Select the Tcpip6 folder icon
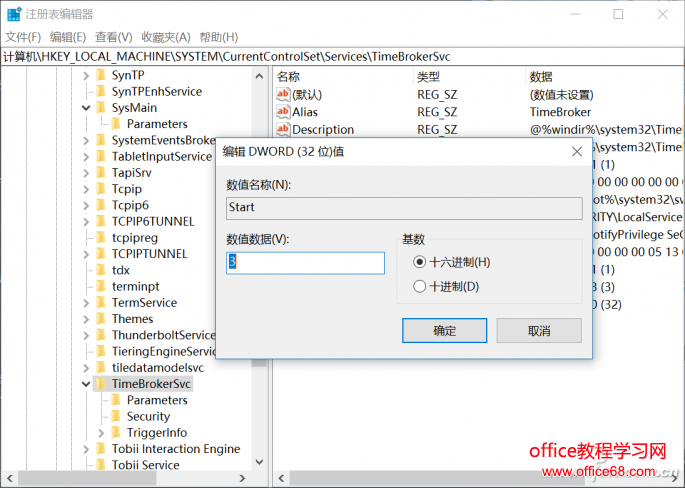This screenshot has height=488, width=685. coord(101,205)
